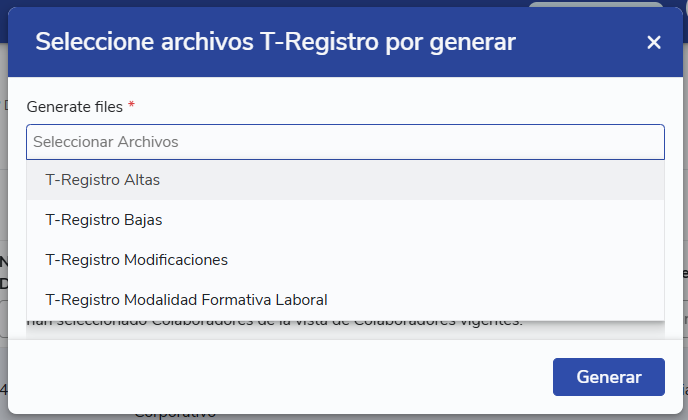Close the T-Registro dialog with the X icon
Screen dimensions: 688x420
tap(654, 42)
